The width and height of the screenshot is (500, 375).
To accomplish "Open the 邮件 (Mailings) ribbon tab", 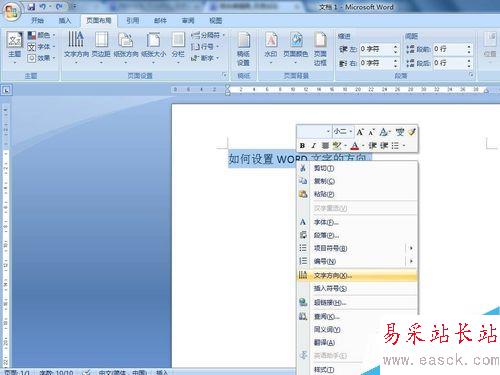I will (160, 21).
